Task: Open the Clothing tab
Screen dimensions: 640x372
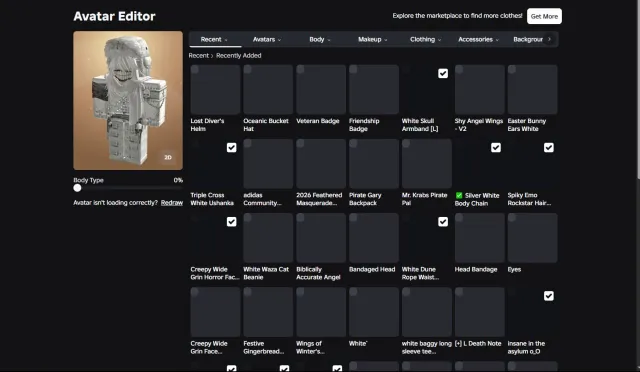Action: (x=425, y=40)
